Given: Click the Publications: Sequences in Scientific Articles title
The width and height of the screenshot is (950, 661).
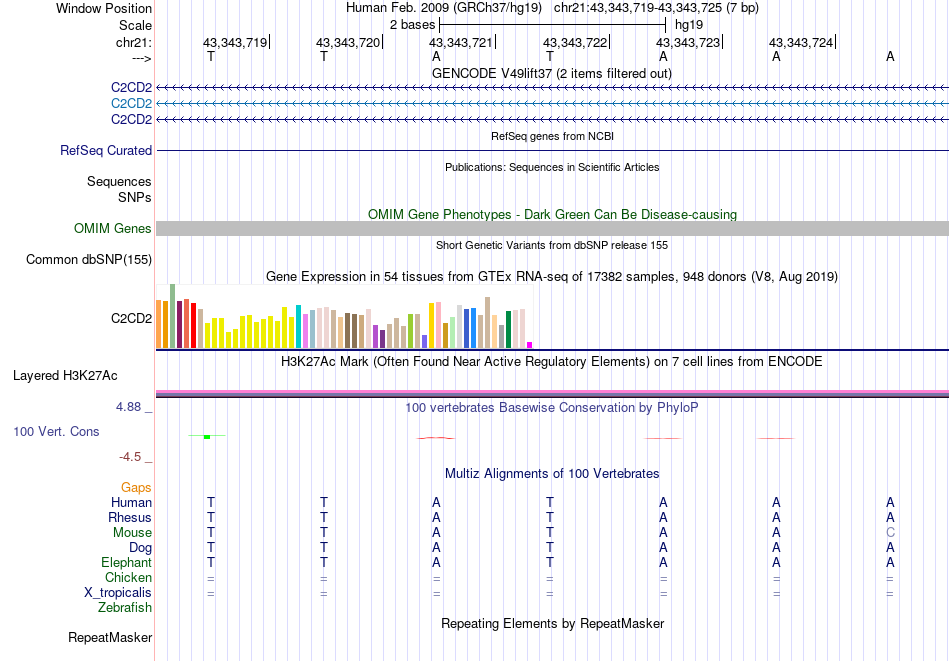Looking at the screenshot, I should (552, 167).
